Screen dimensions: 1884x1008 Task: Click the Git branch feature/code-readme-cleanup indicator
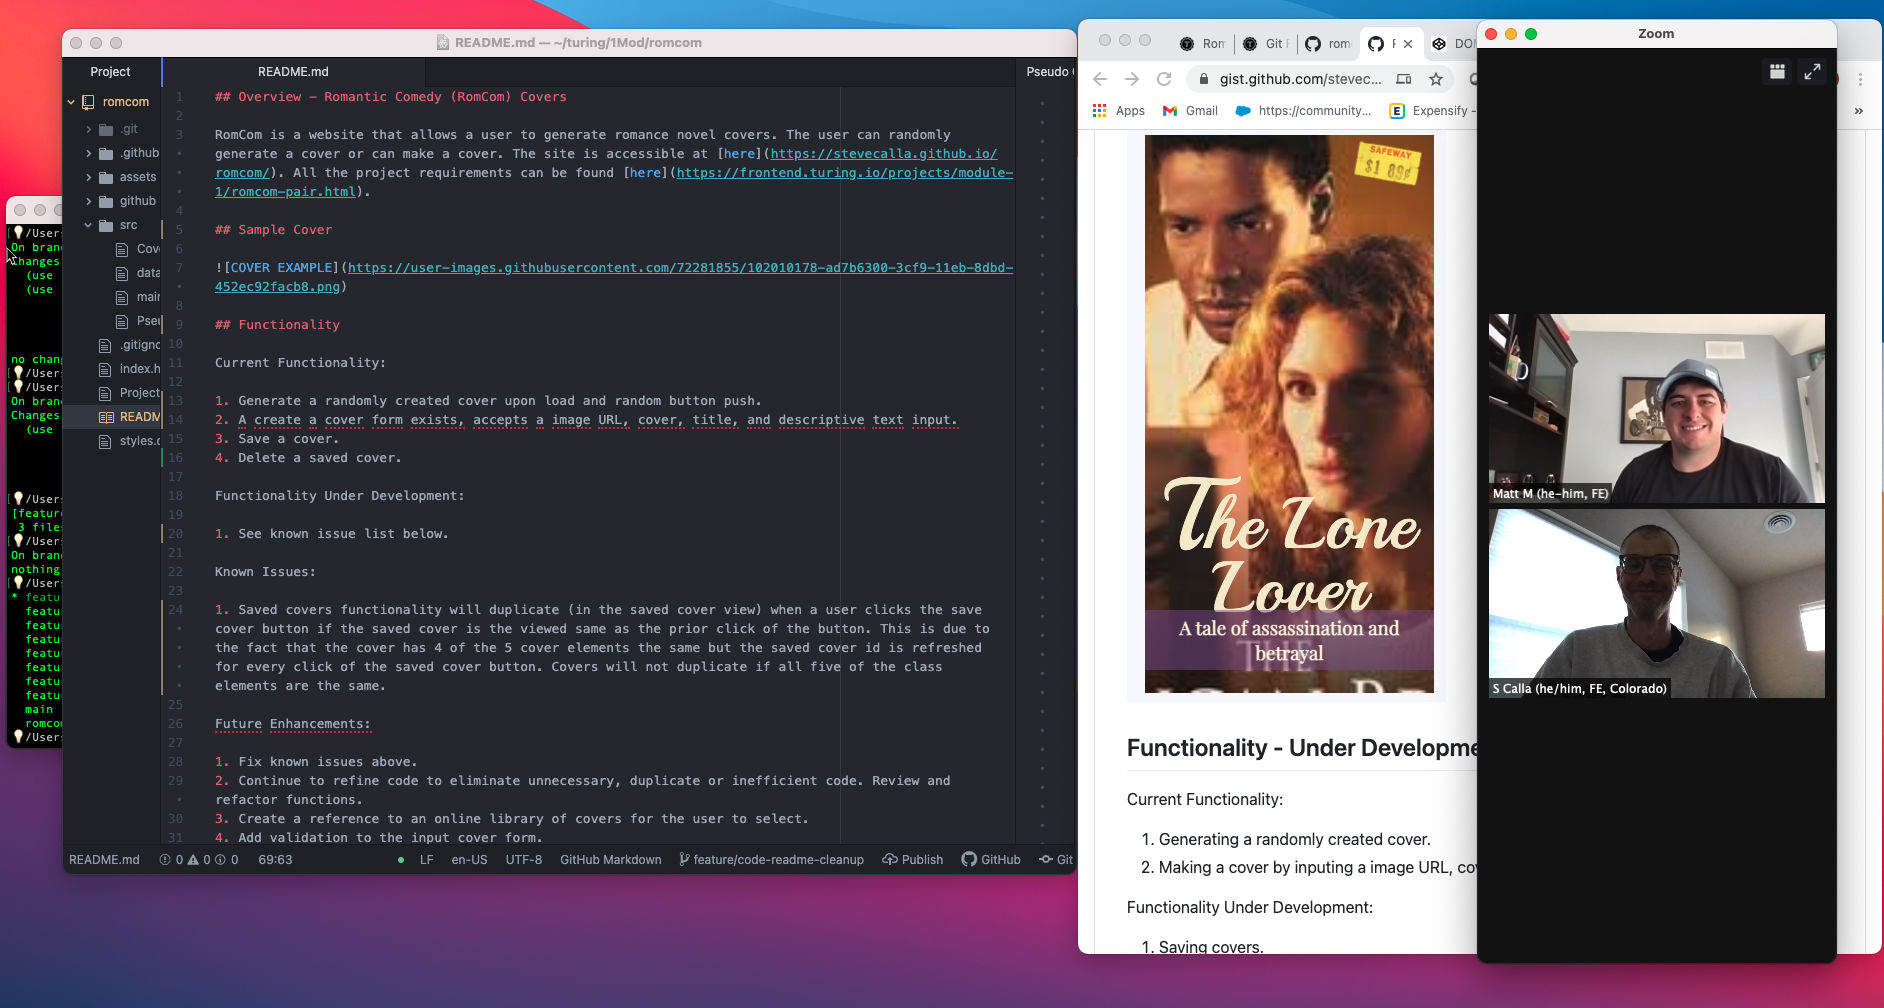point(772,859)
